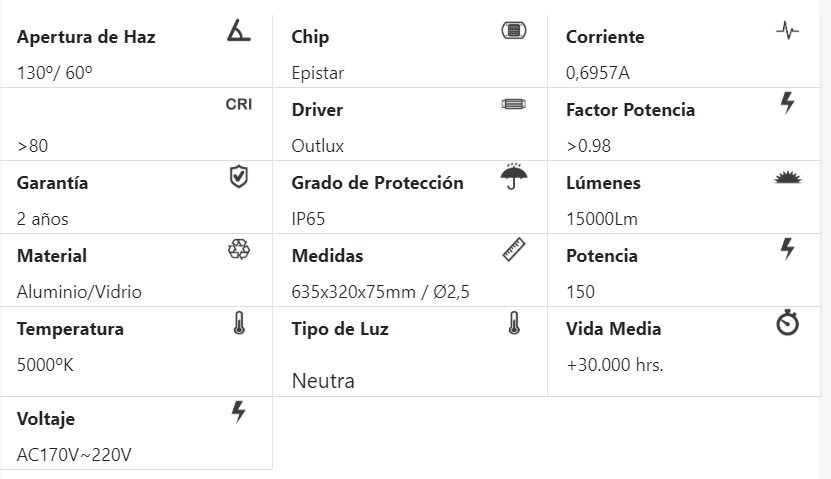
Task: Click the umbrella icon for Grado de Protección
Action: tap(514, 177)
